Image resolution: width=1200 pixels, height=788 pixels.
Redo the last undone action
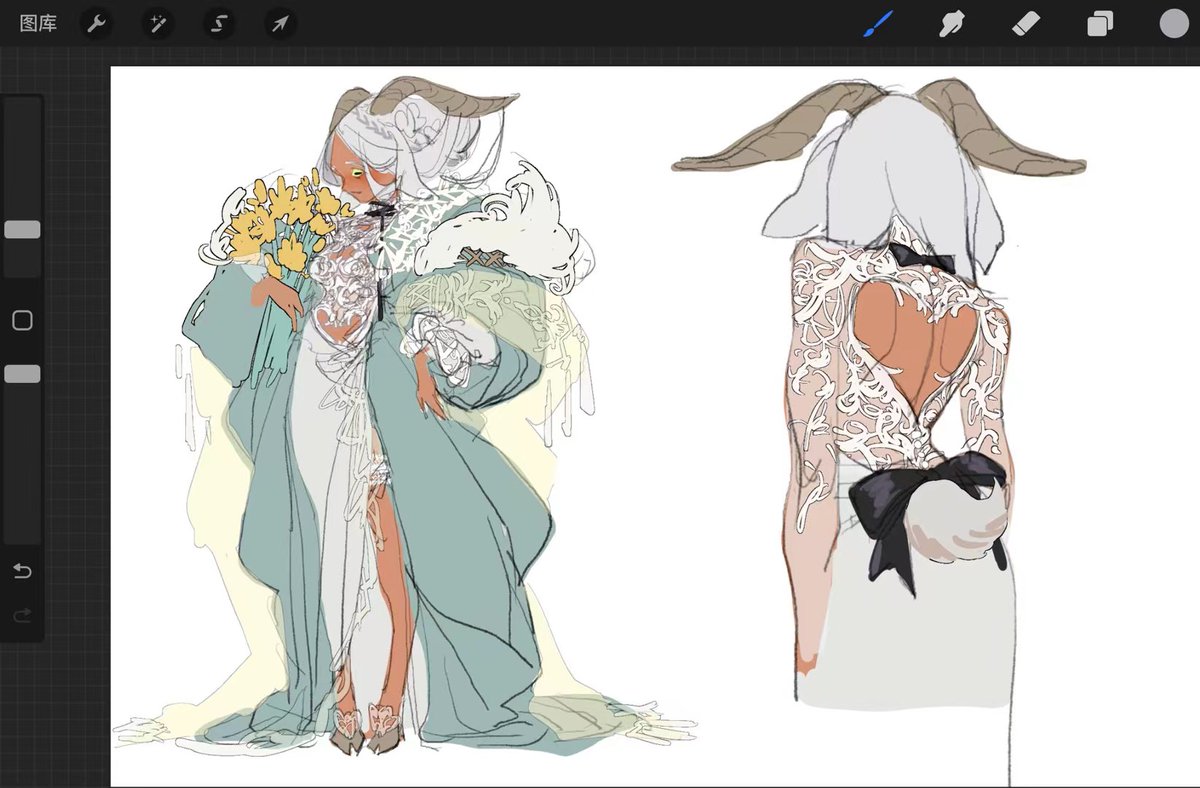[x=22, y=615]
